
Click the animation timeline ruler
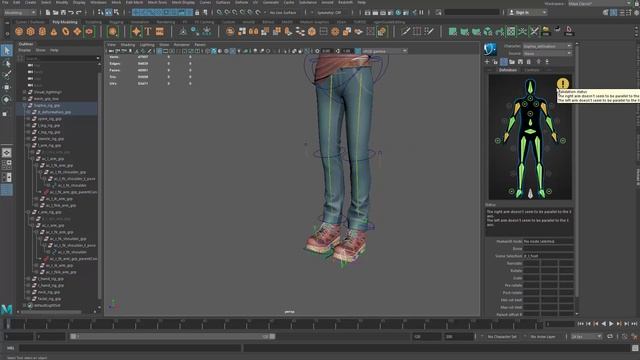(x=273, y=324)
